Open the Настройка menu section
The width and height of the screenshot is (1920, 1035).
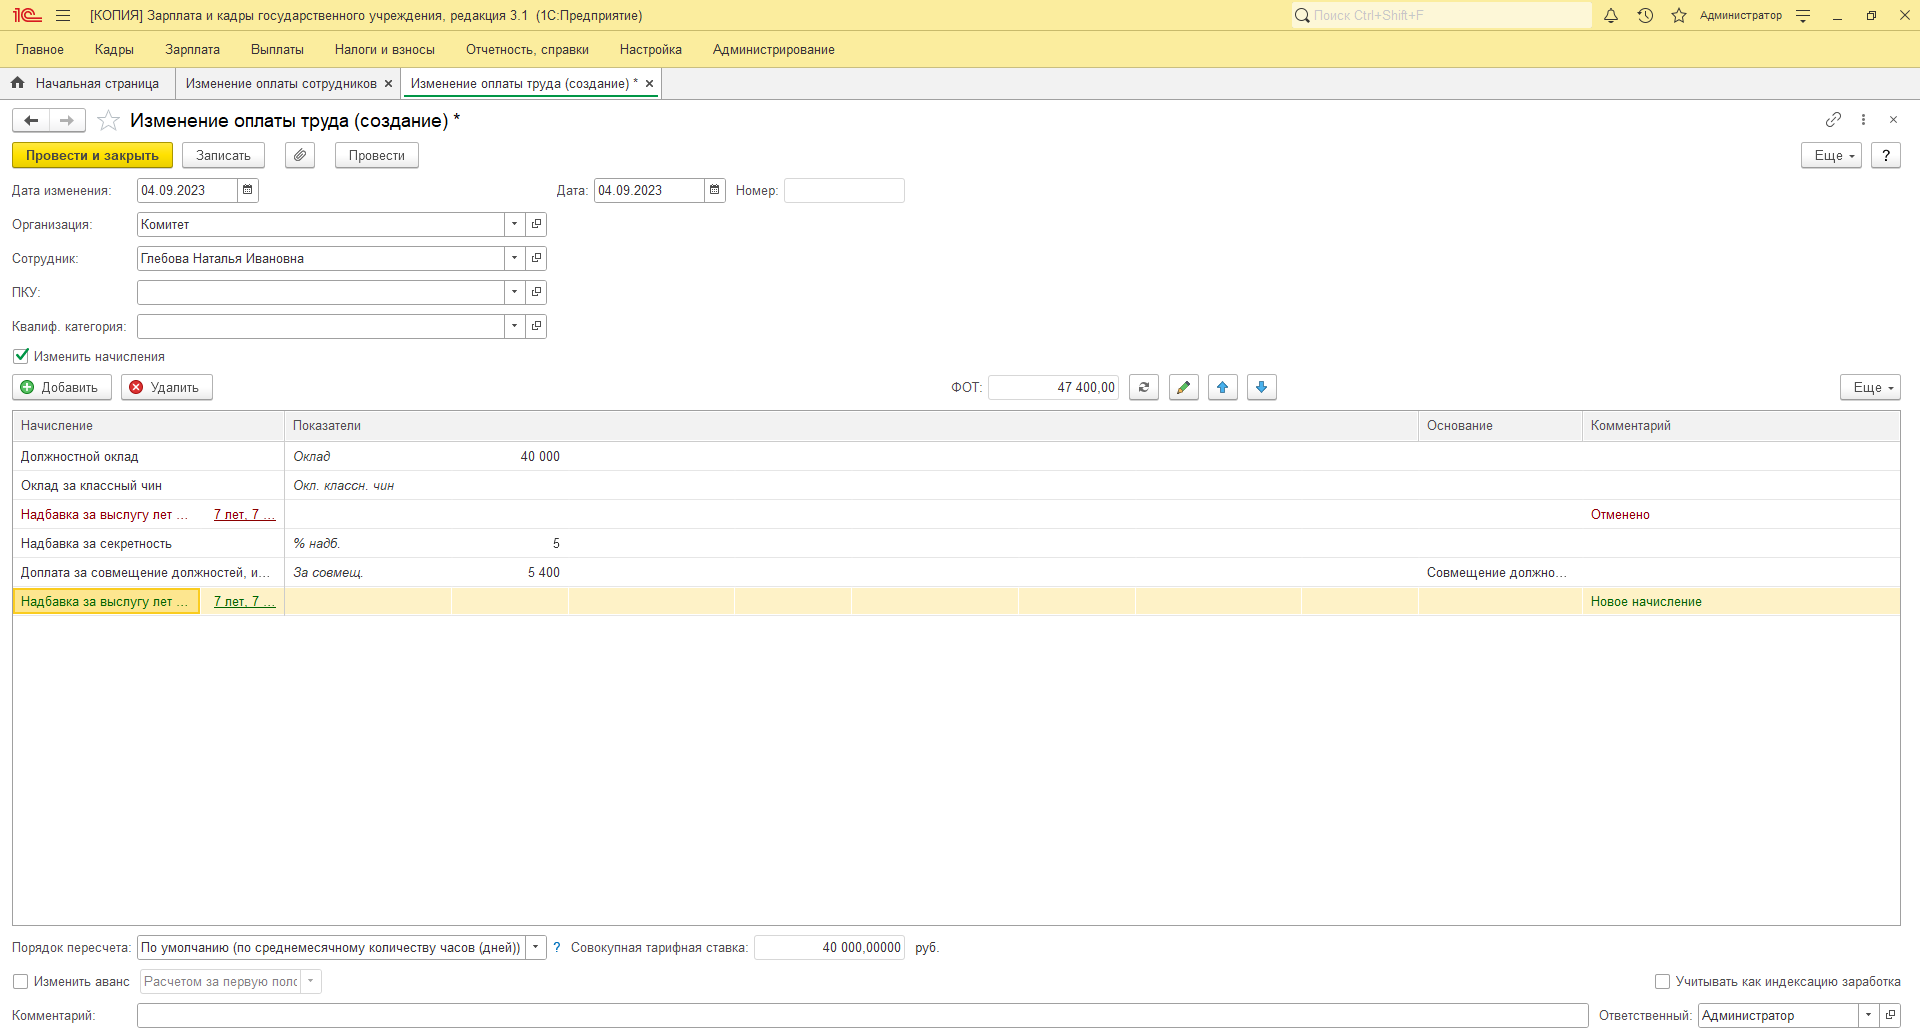coord(651,50)
